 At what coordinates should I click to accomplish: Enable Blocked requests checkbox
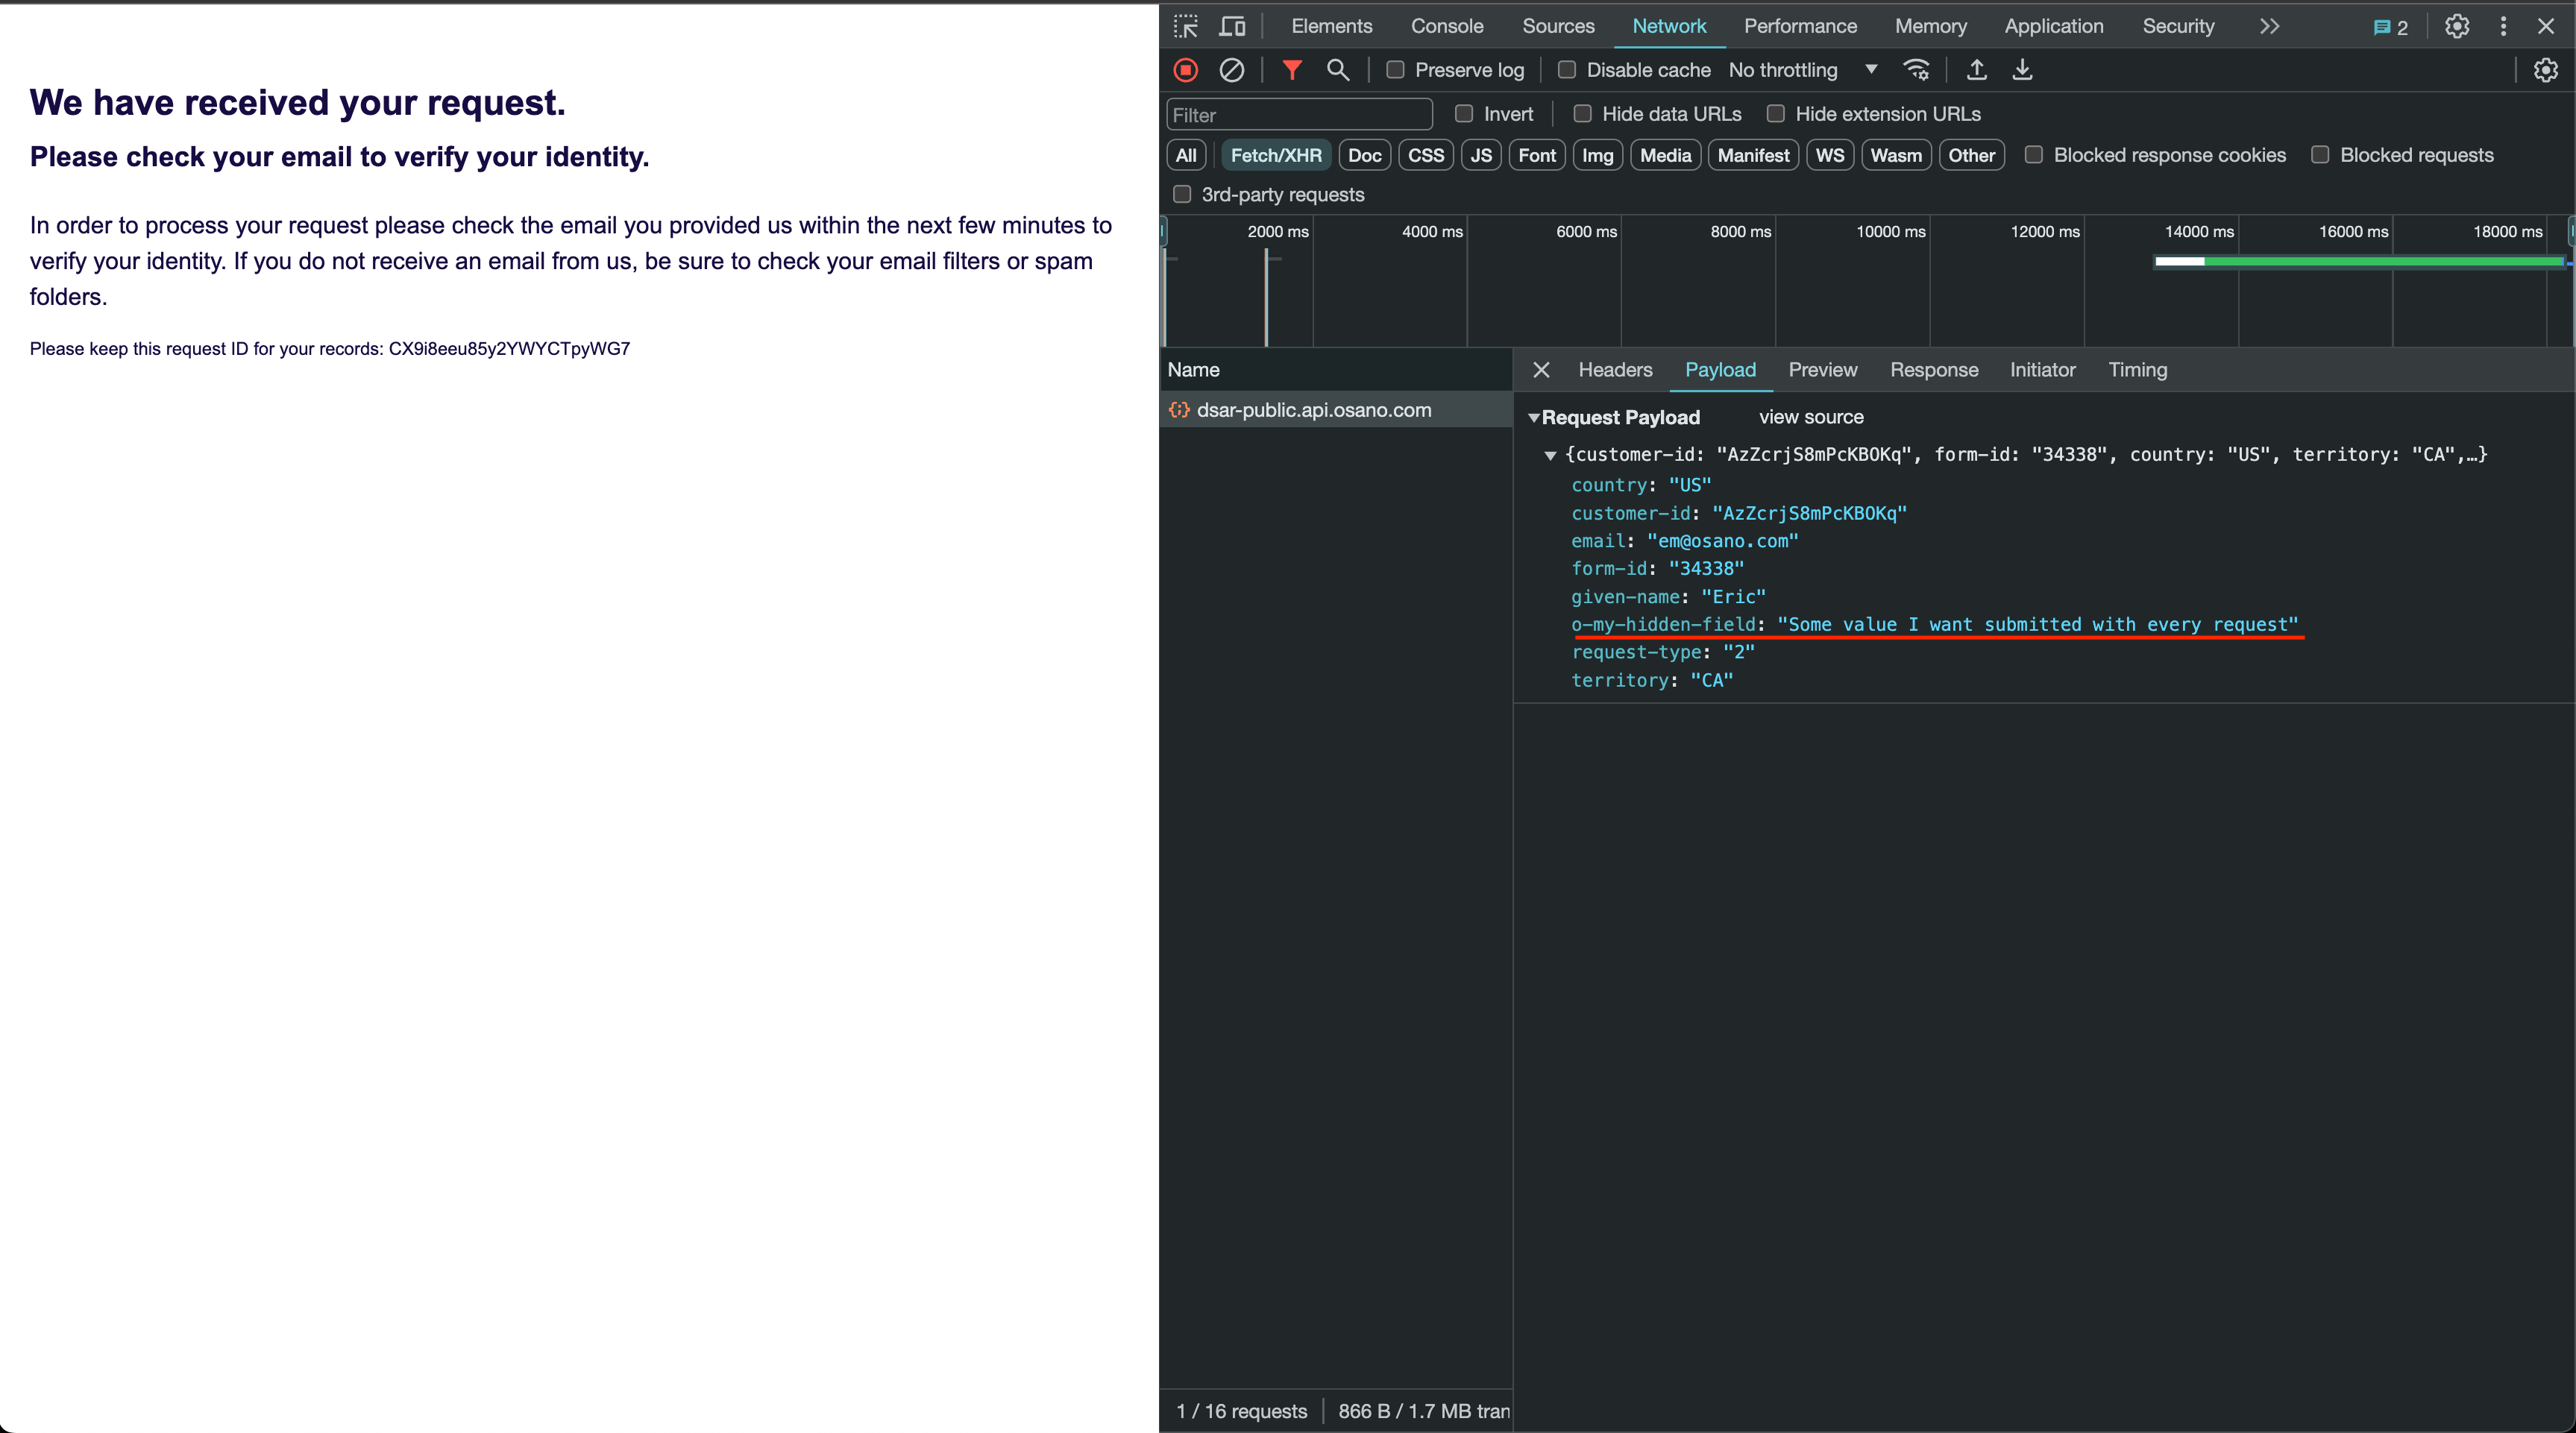[2320, 155]
